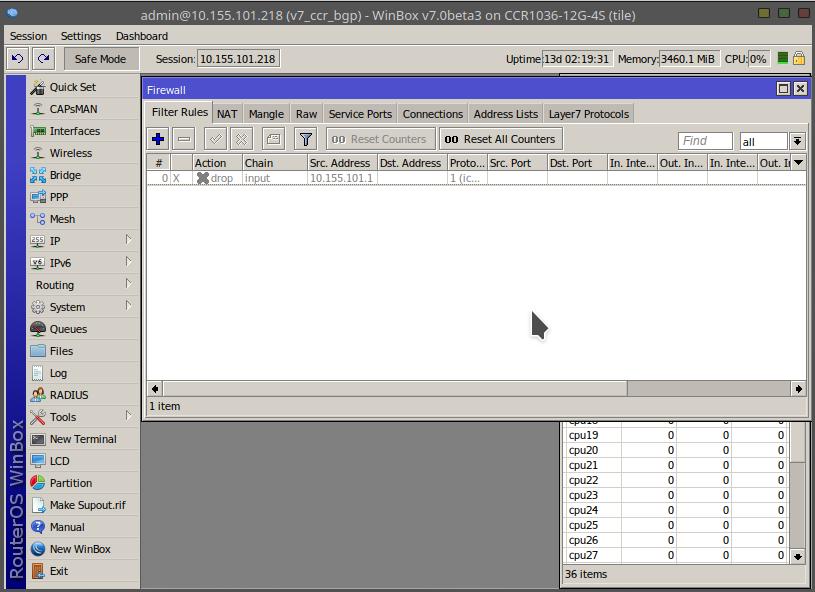
Task: Click the Find input field
Action: tap(704, 141)
